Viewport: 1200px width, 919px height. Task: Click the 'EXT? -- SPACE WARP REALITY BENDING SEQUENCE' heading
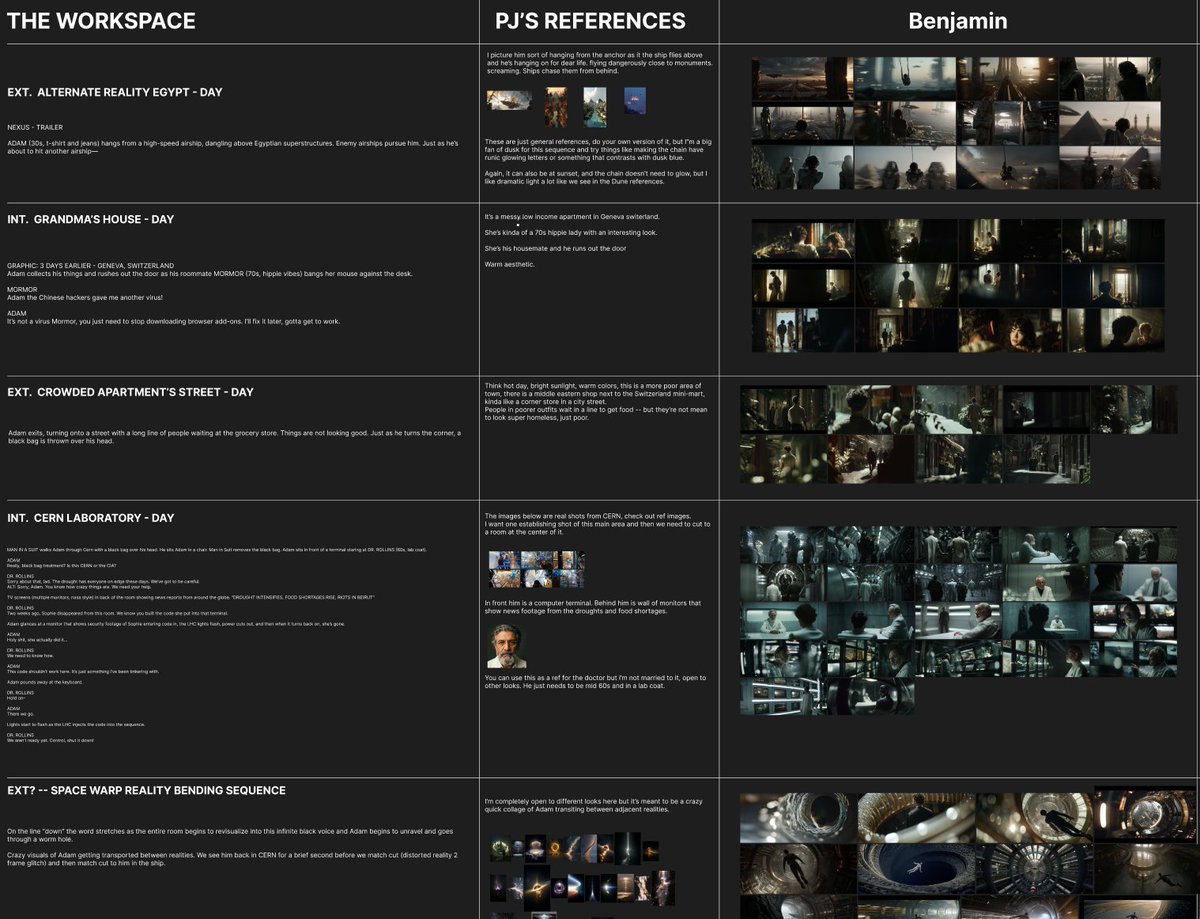pyautogui.click(x=146, y=790)
